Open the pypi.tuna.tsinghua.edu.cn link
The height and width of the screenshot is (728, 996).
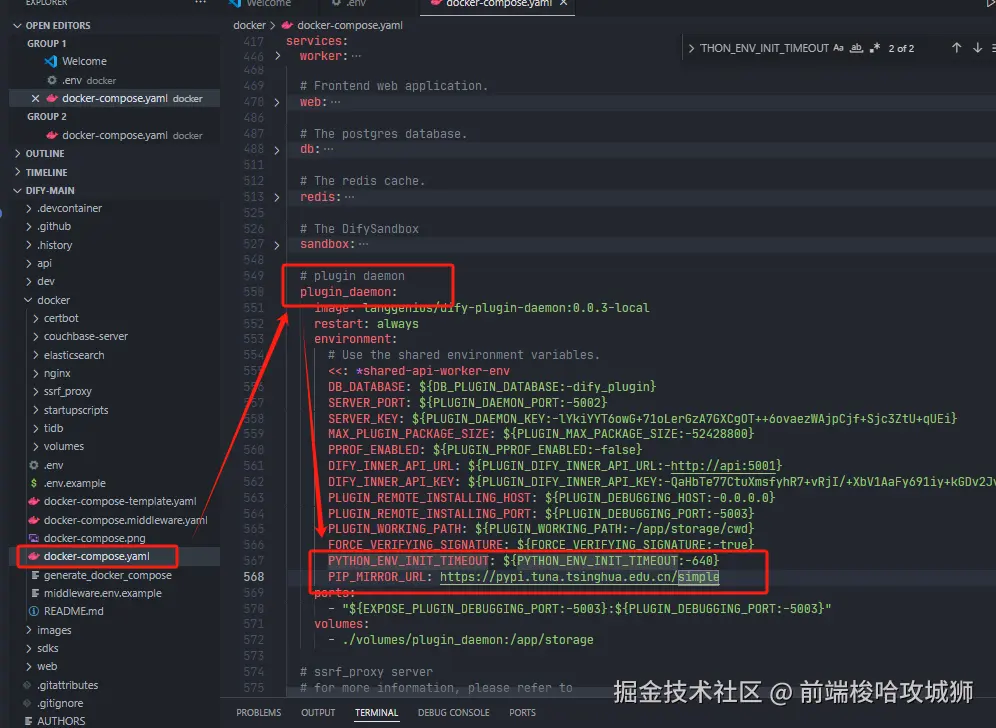point(579,577)
